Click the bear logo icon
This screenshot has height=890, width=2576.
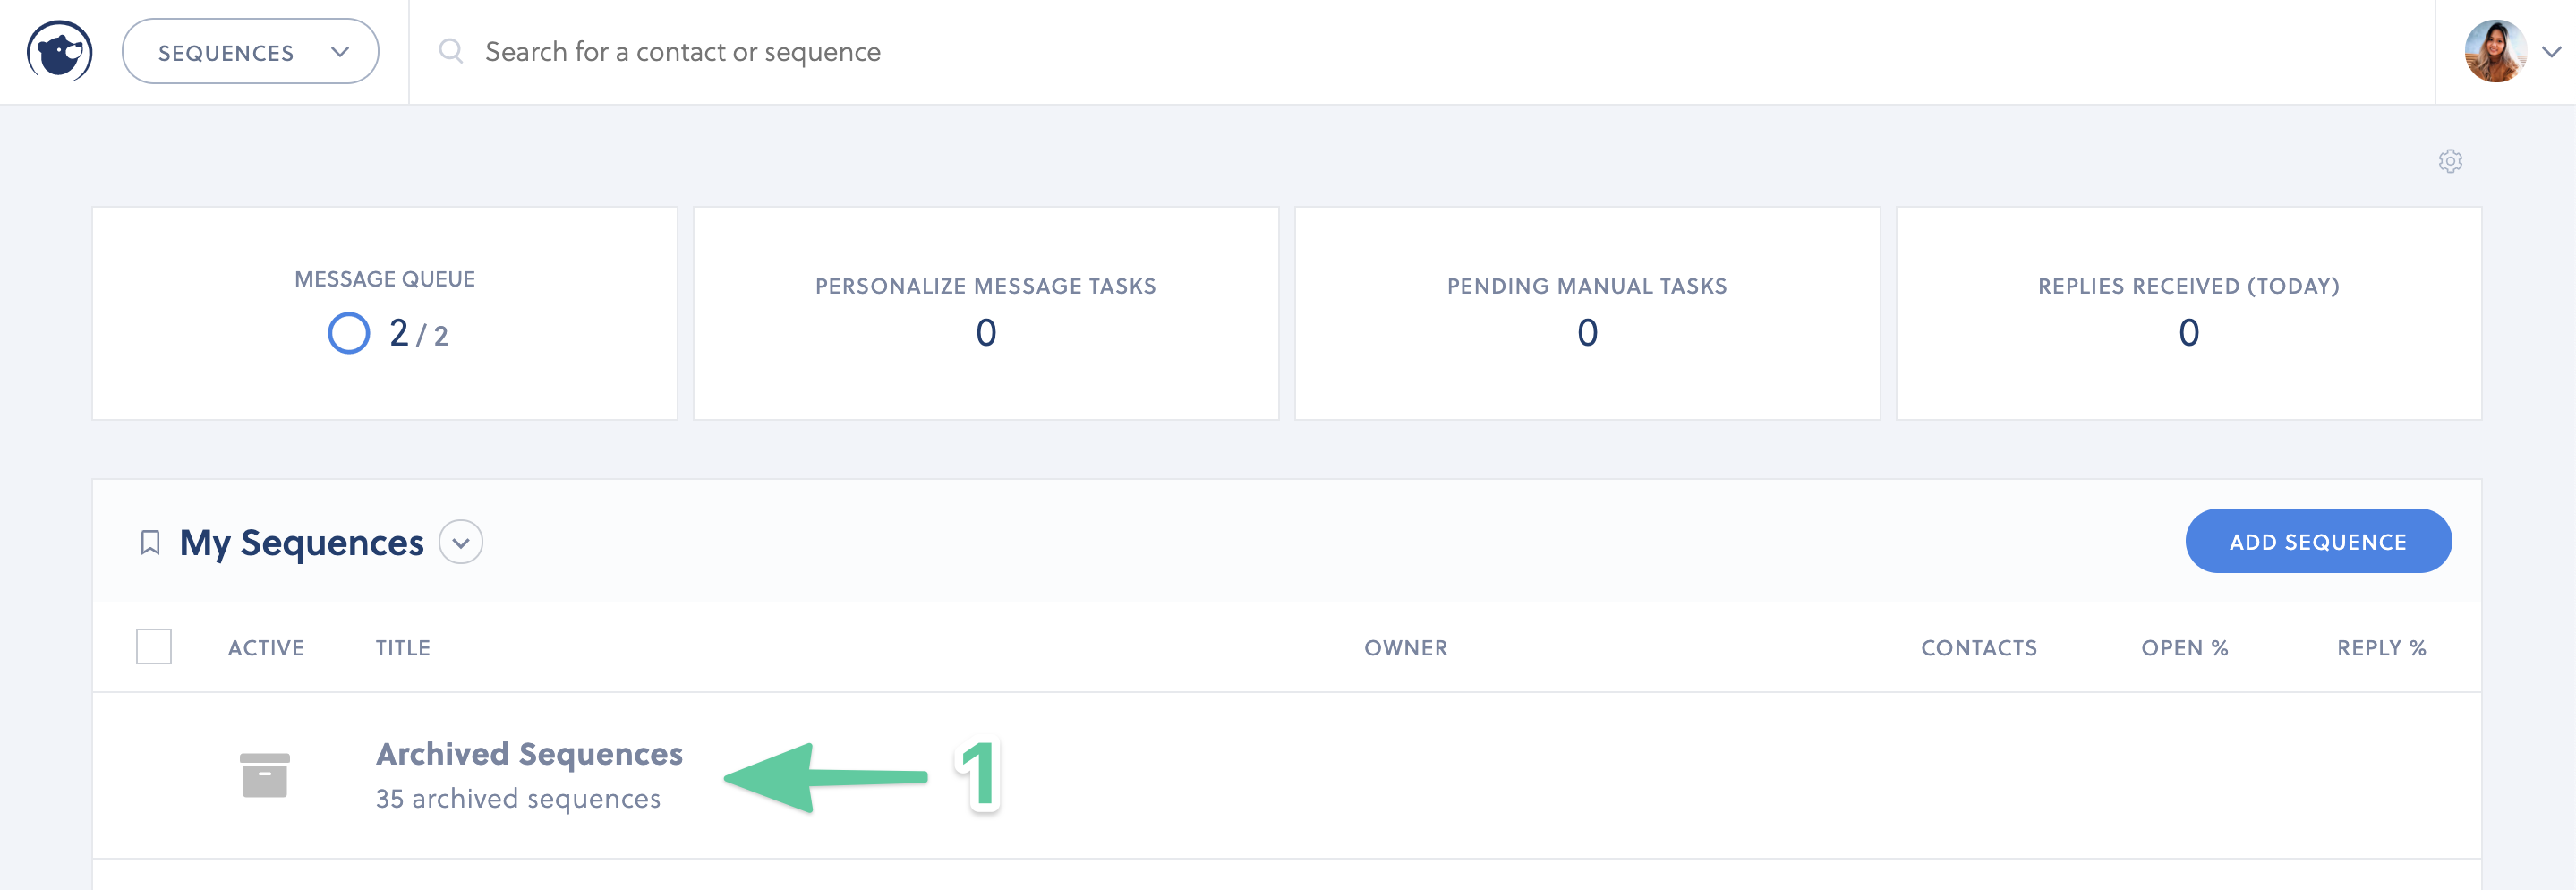point(58,50)
